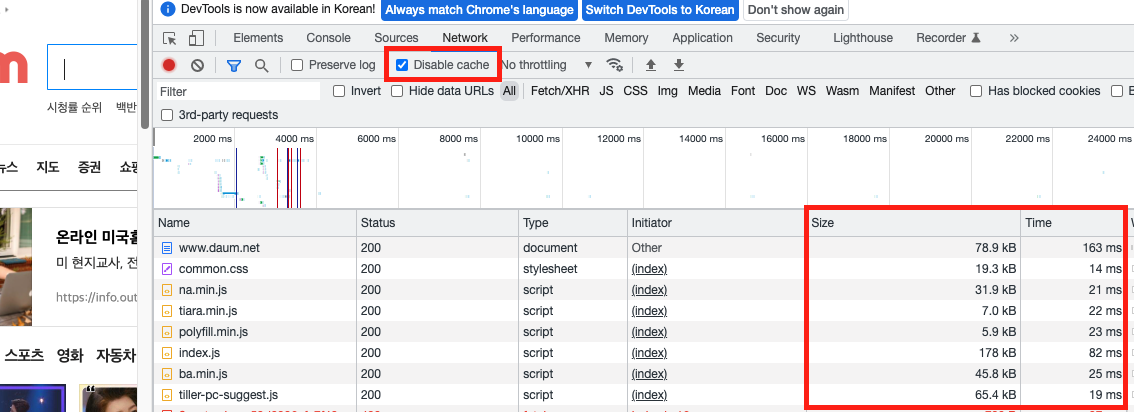The image size is (1134, 412).
Task: Click the script icon beside ba.min.js
Action: [x=167, y=374]
